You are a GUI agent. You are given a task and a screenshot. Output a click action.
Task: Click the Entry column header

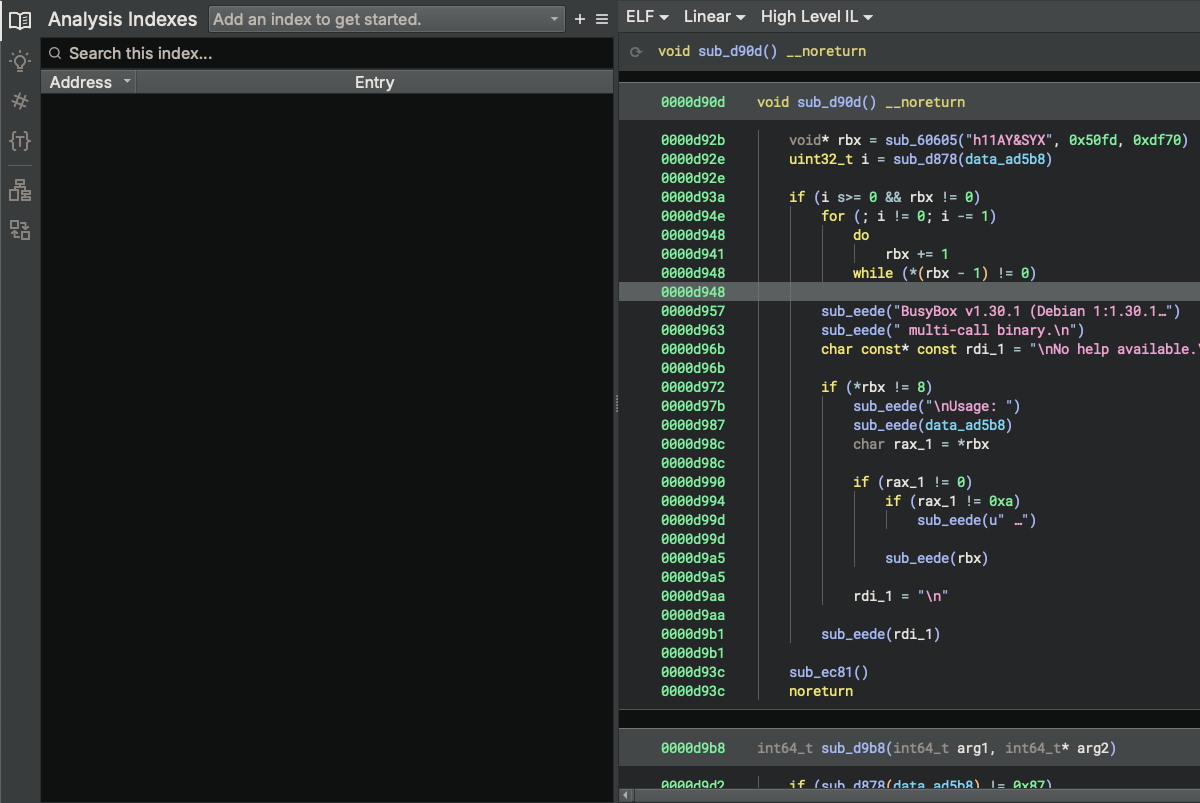[x=374, y=82]
